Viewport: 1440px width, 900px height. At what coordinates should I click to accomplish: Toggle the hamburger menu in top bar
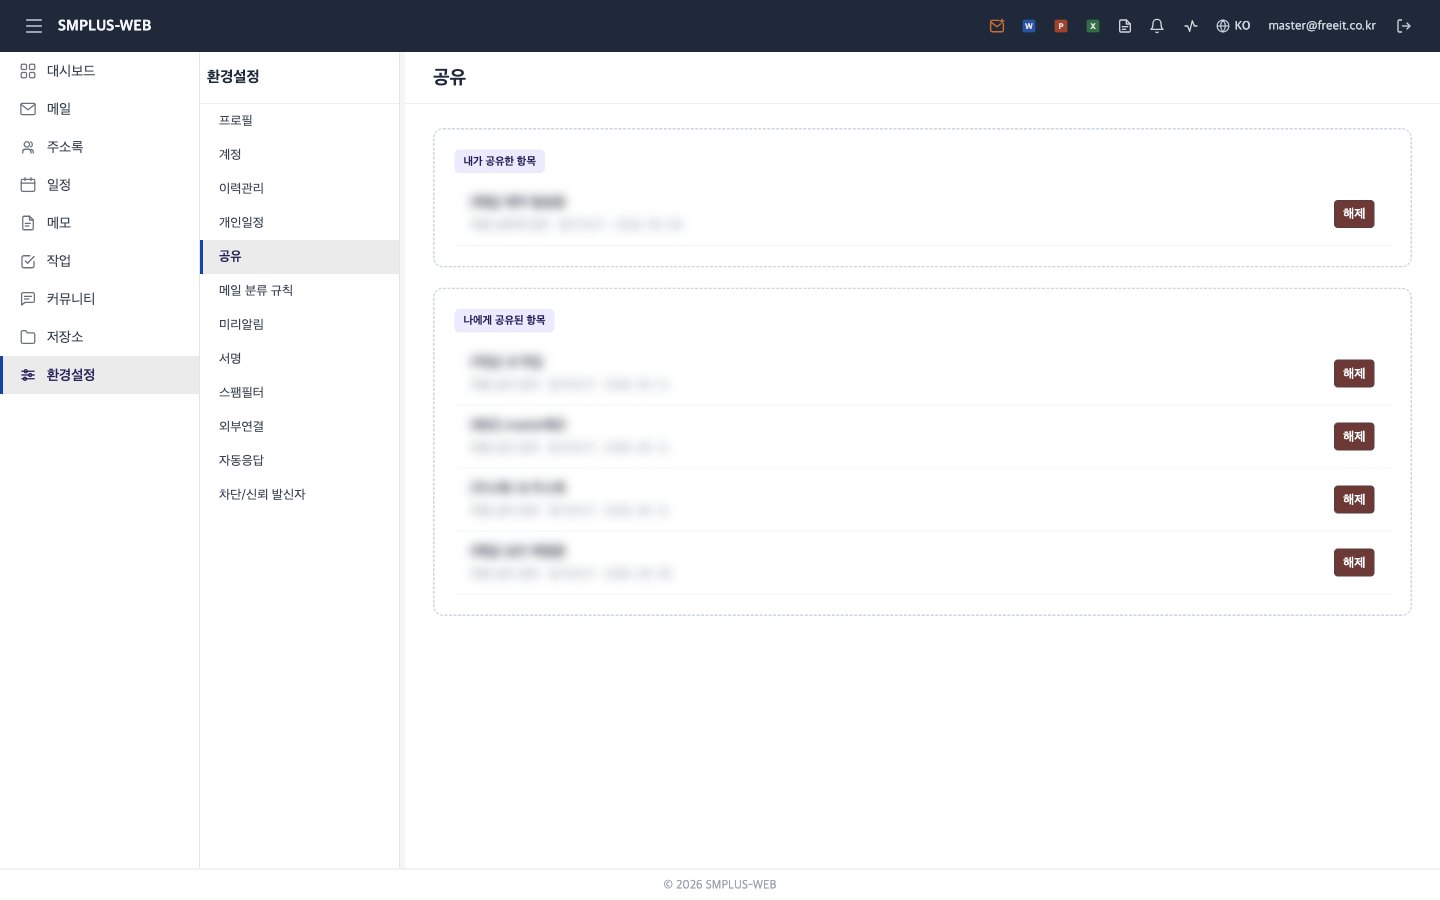(x=34, y=26)
